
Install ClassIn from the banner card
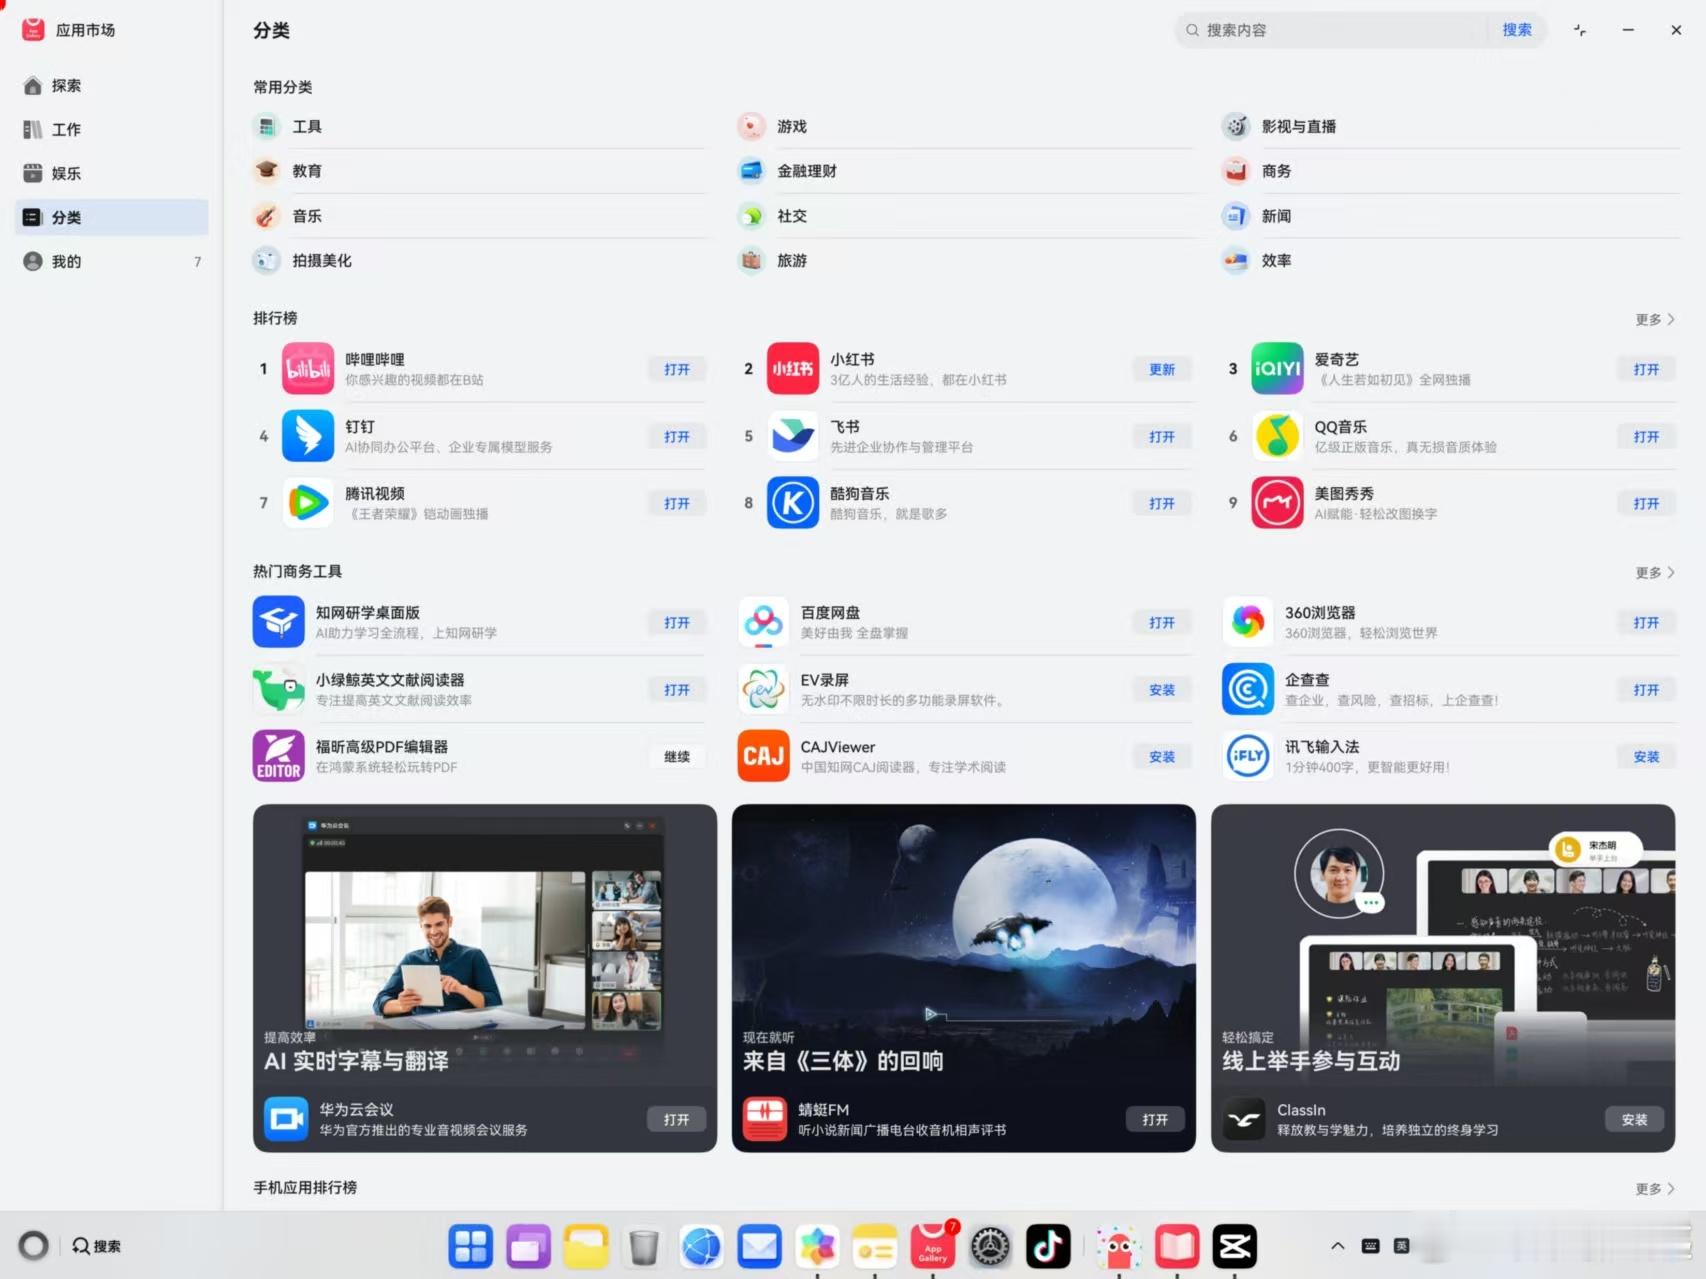pyautogui.click(x=1635, y=1120)
